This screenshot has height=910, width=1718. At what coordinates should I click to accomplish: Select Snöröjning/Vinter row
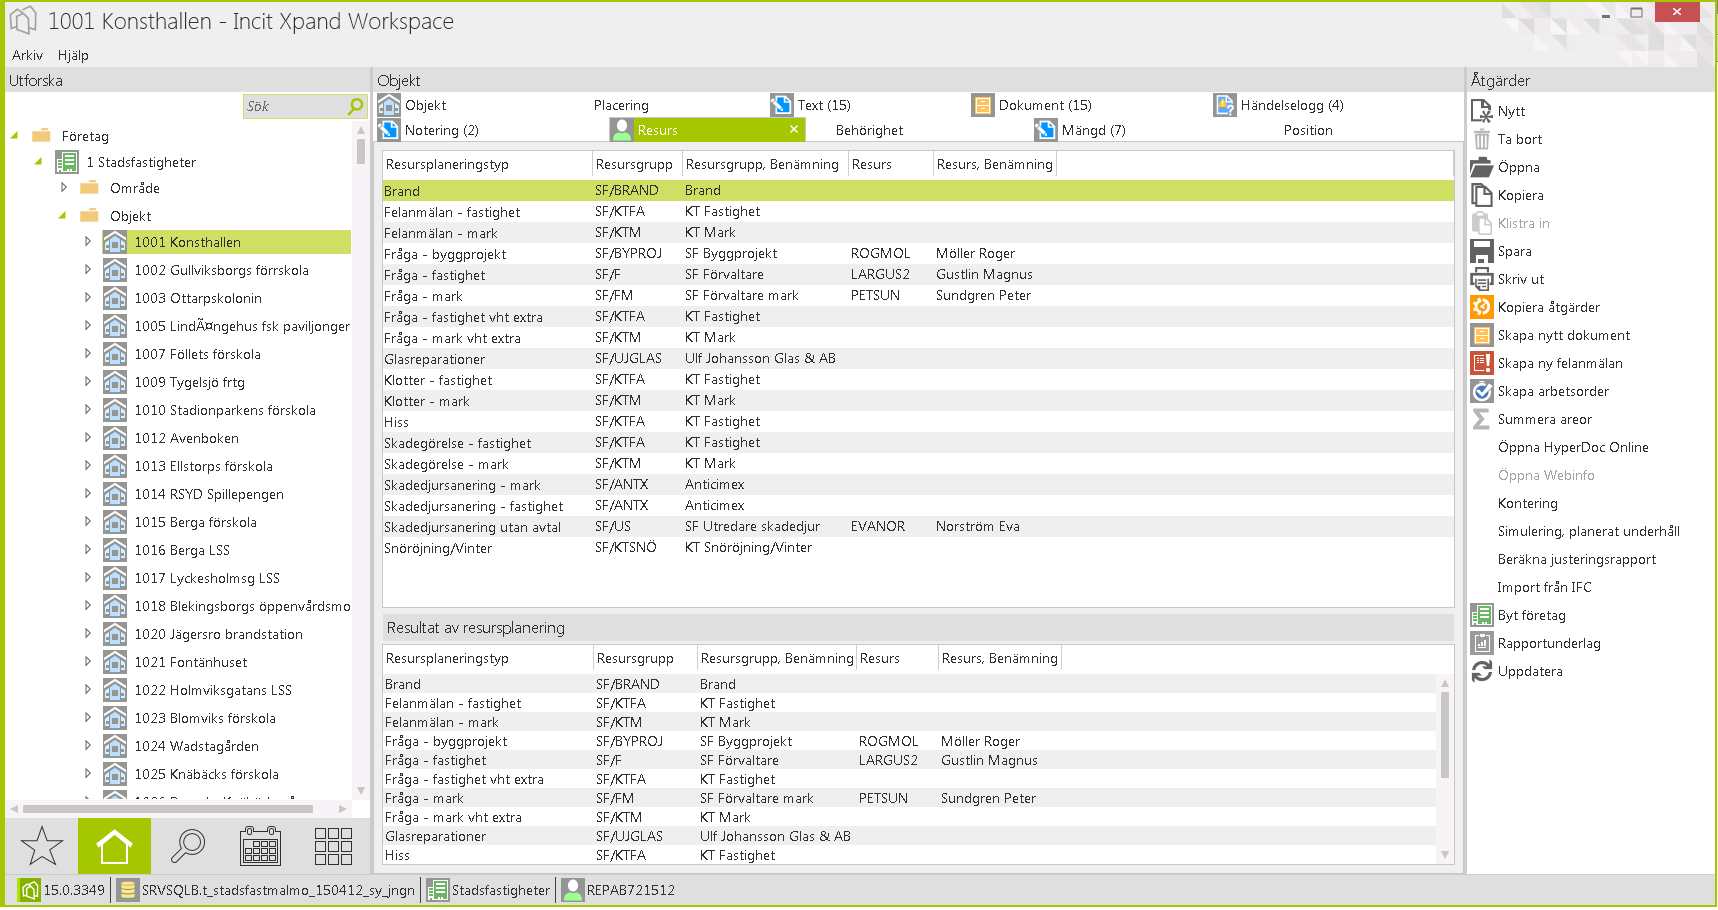point(918,548)
